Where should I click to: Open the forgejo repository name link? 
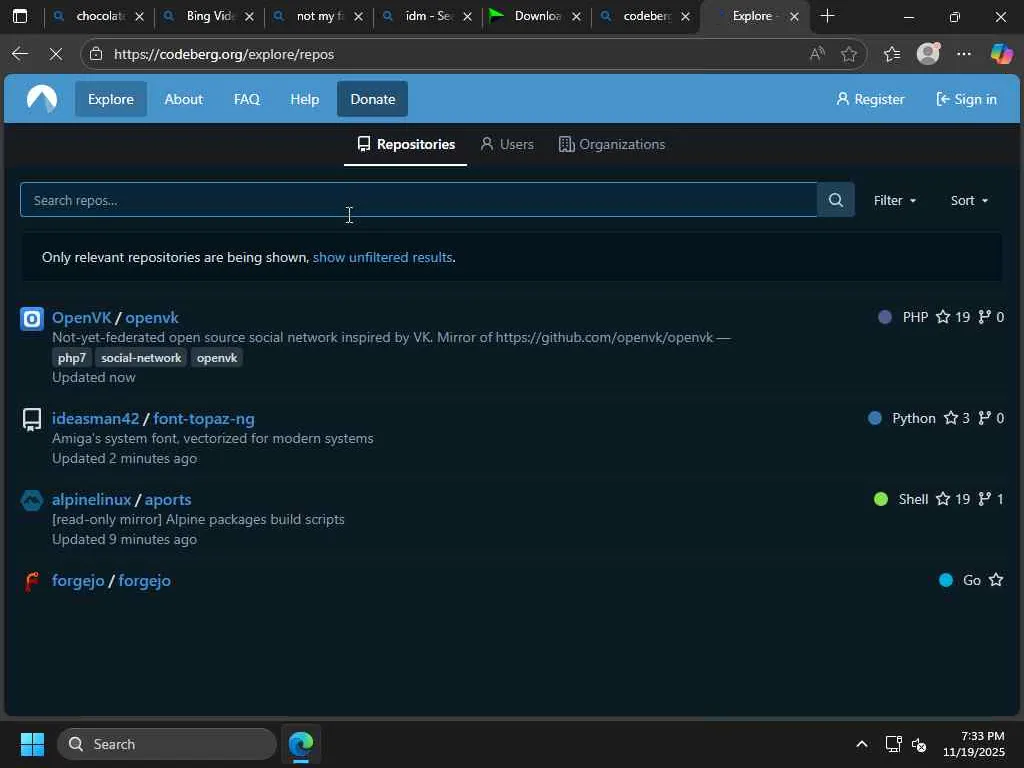(144, 581)
